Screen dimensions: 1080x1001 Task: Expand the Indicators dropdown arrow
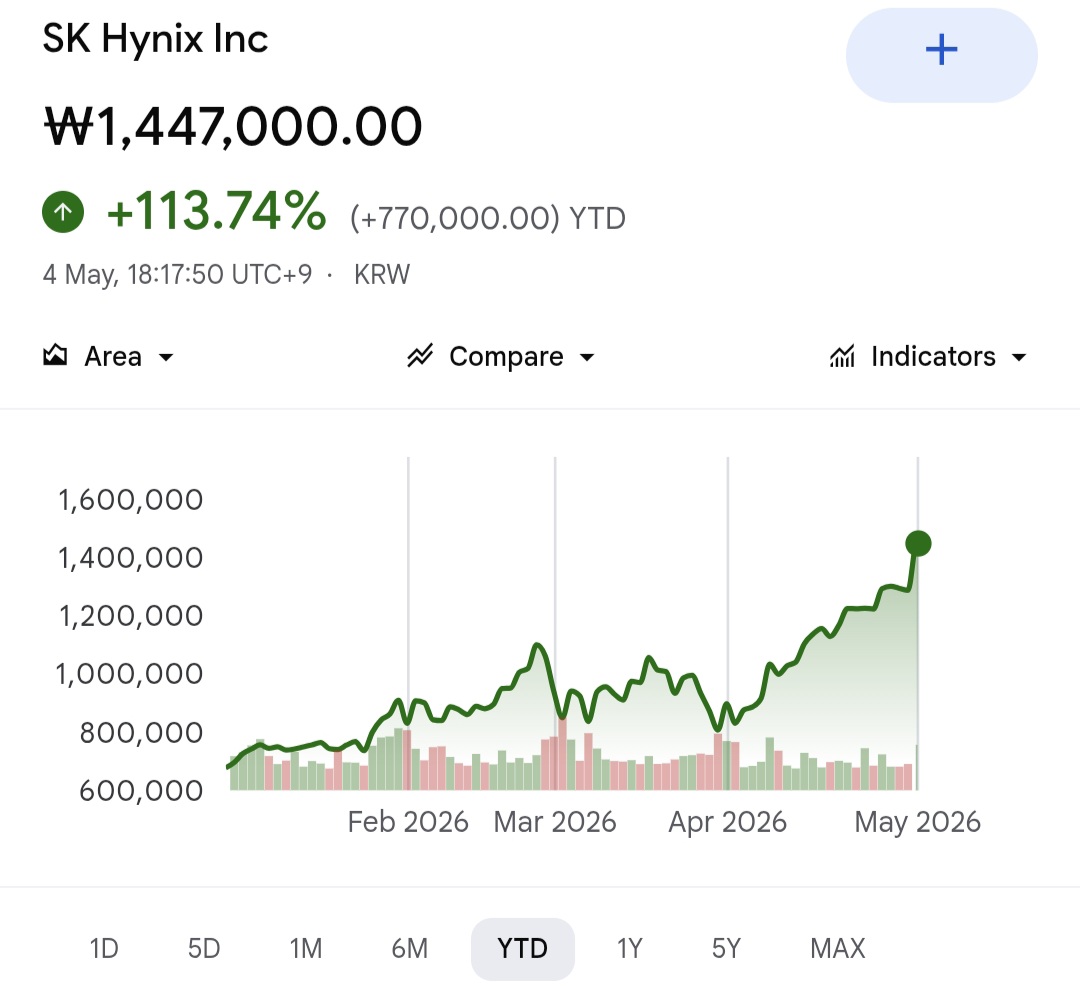(1019, 357)
